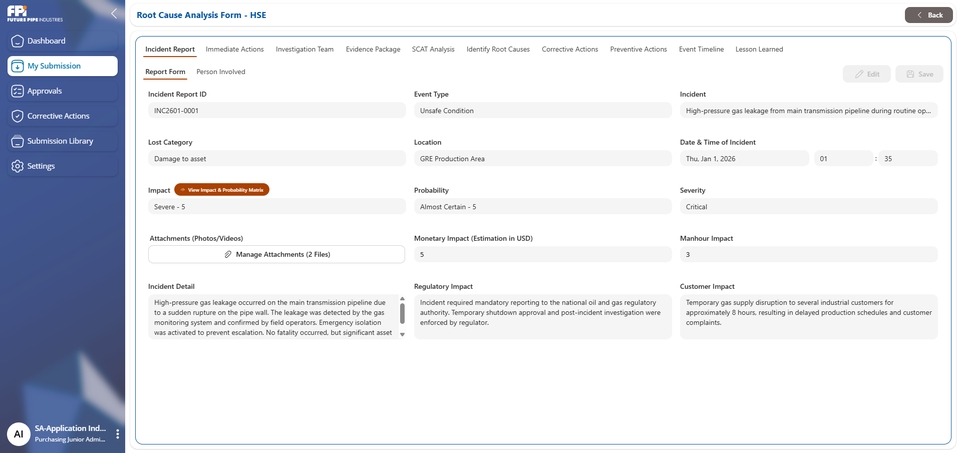Open the Submission Library sidebar icon
Screen dimensions: 960x453
coord(17,141)
